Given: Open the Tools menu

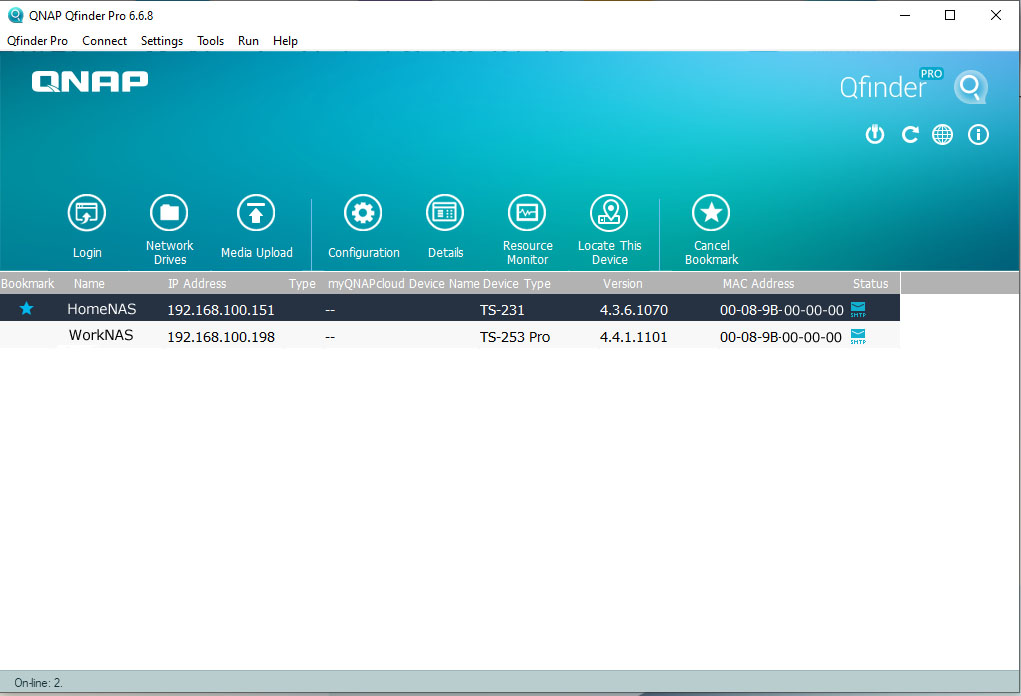Looking at the screenshot, I should [210, 41].
